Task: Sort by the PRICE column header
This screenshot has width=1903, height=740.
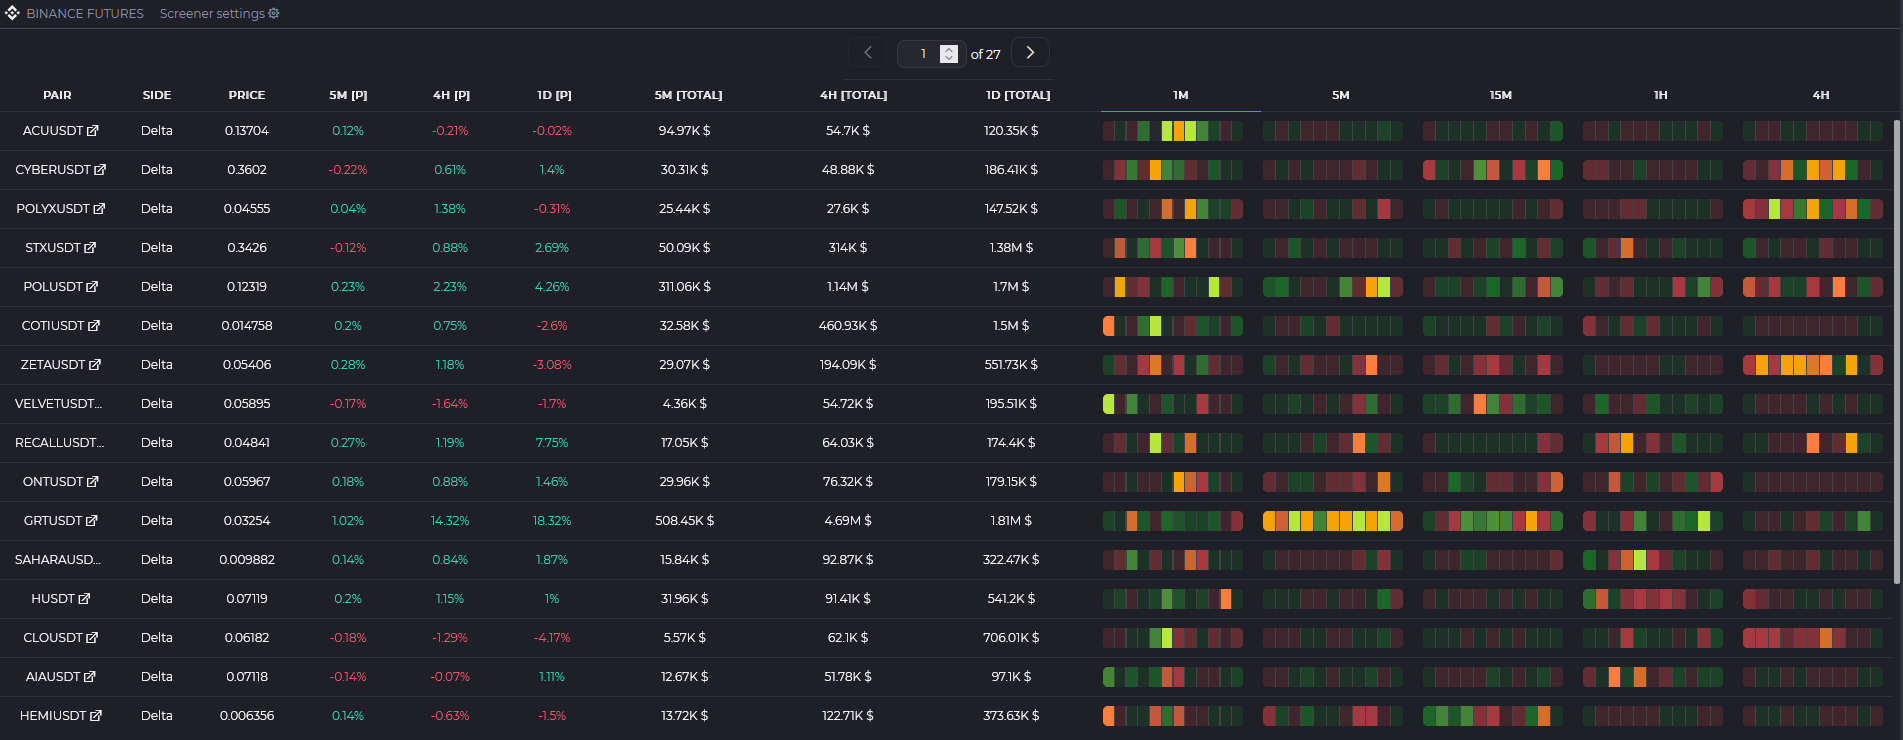Action: click(247, 95)
